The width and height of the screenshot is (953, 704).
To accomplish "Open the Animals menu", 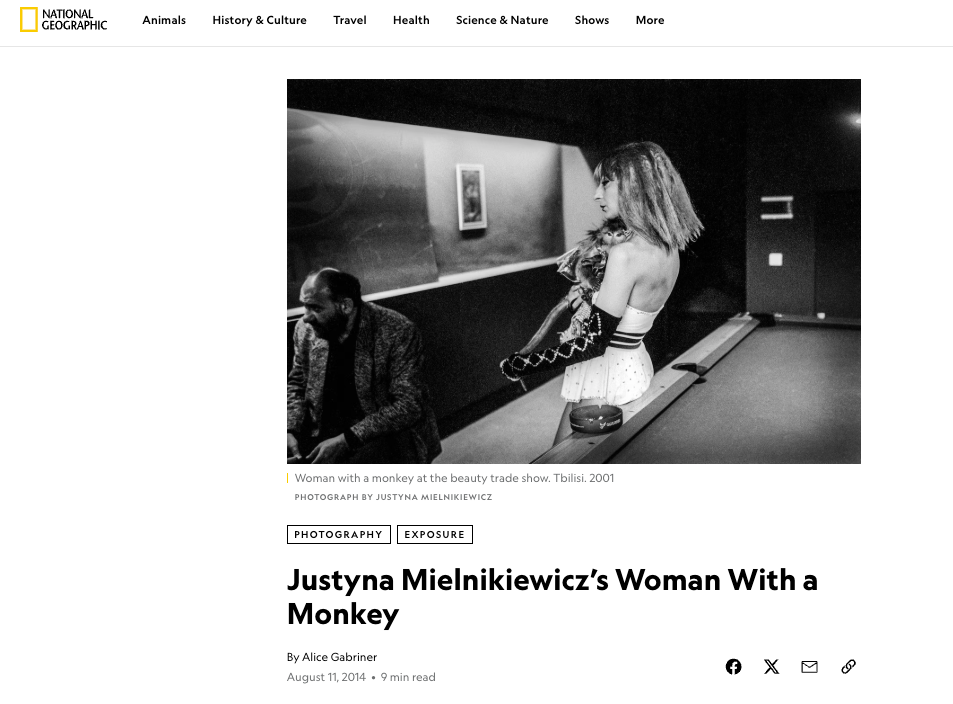I will pyautogui.click(x=164, y=20).
